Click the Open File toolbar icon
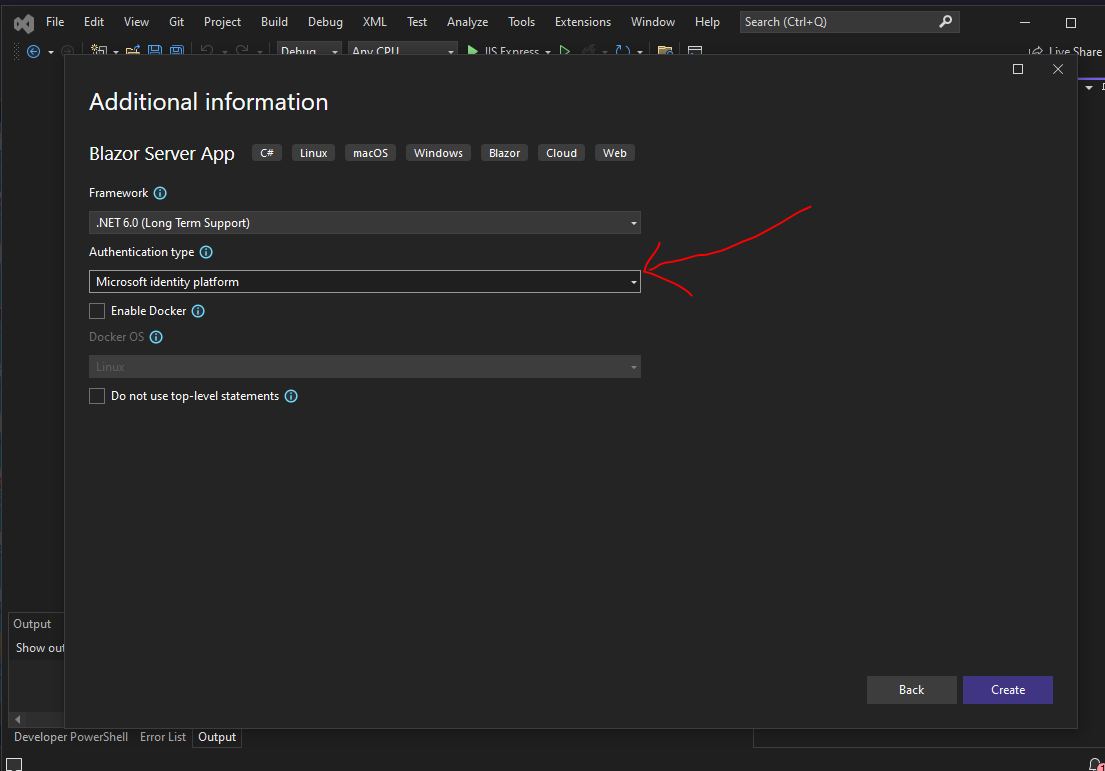Image resolution: width=1105 pixels, height=771 pixels. click(x=133, y=50)
